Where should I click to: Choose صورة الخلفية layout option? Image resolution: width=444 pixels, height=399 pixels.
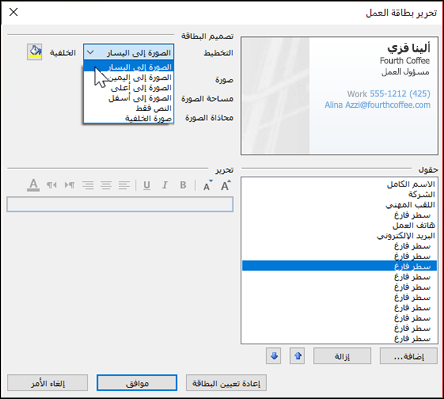(129, 118)
